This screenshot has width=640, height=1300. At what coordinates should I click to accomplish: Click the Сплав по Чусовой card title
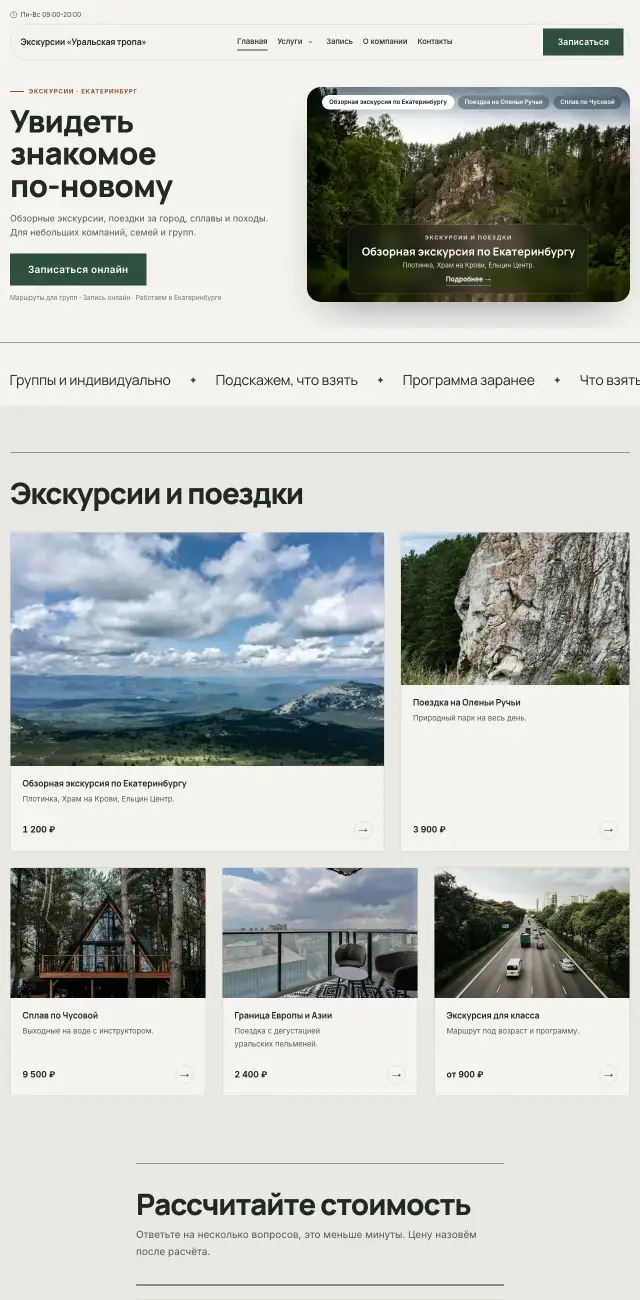tap(60, 1015)
